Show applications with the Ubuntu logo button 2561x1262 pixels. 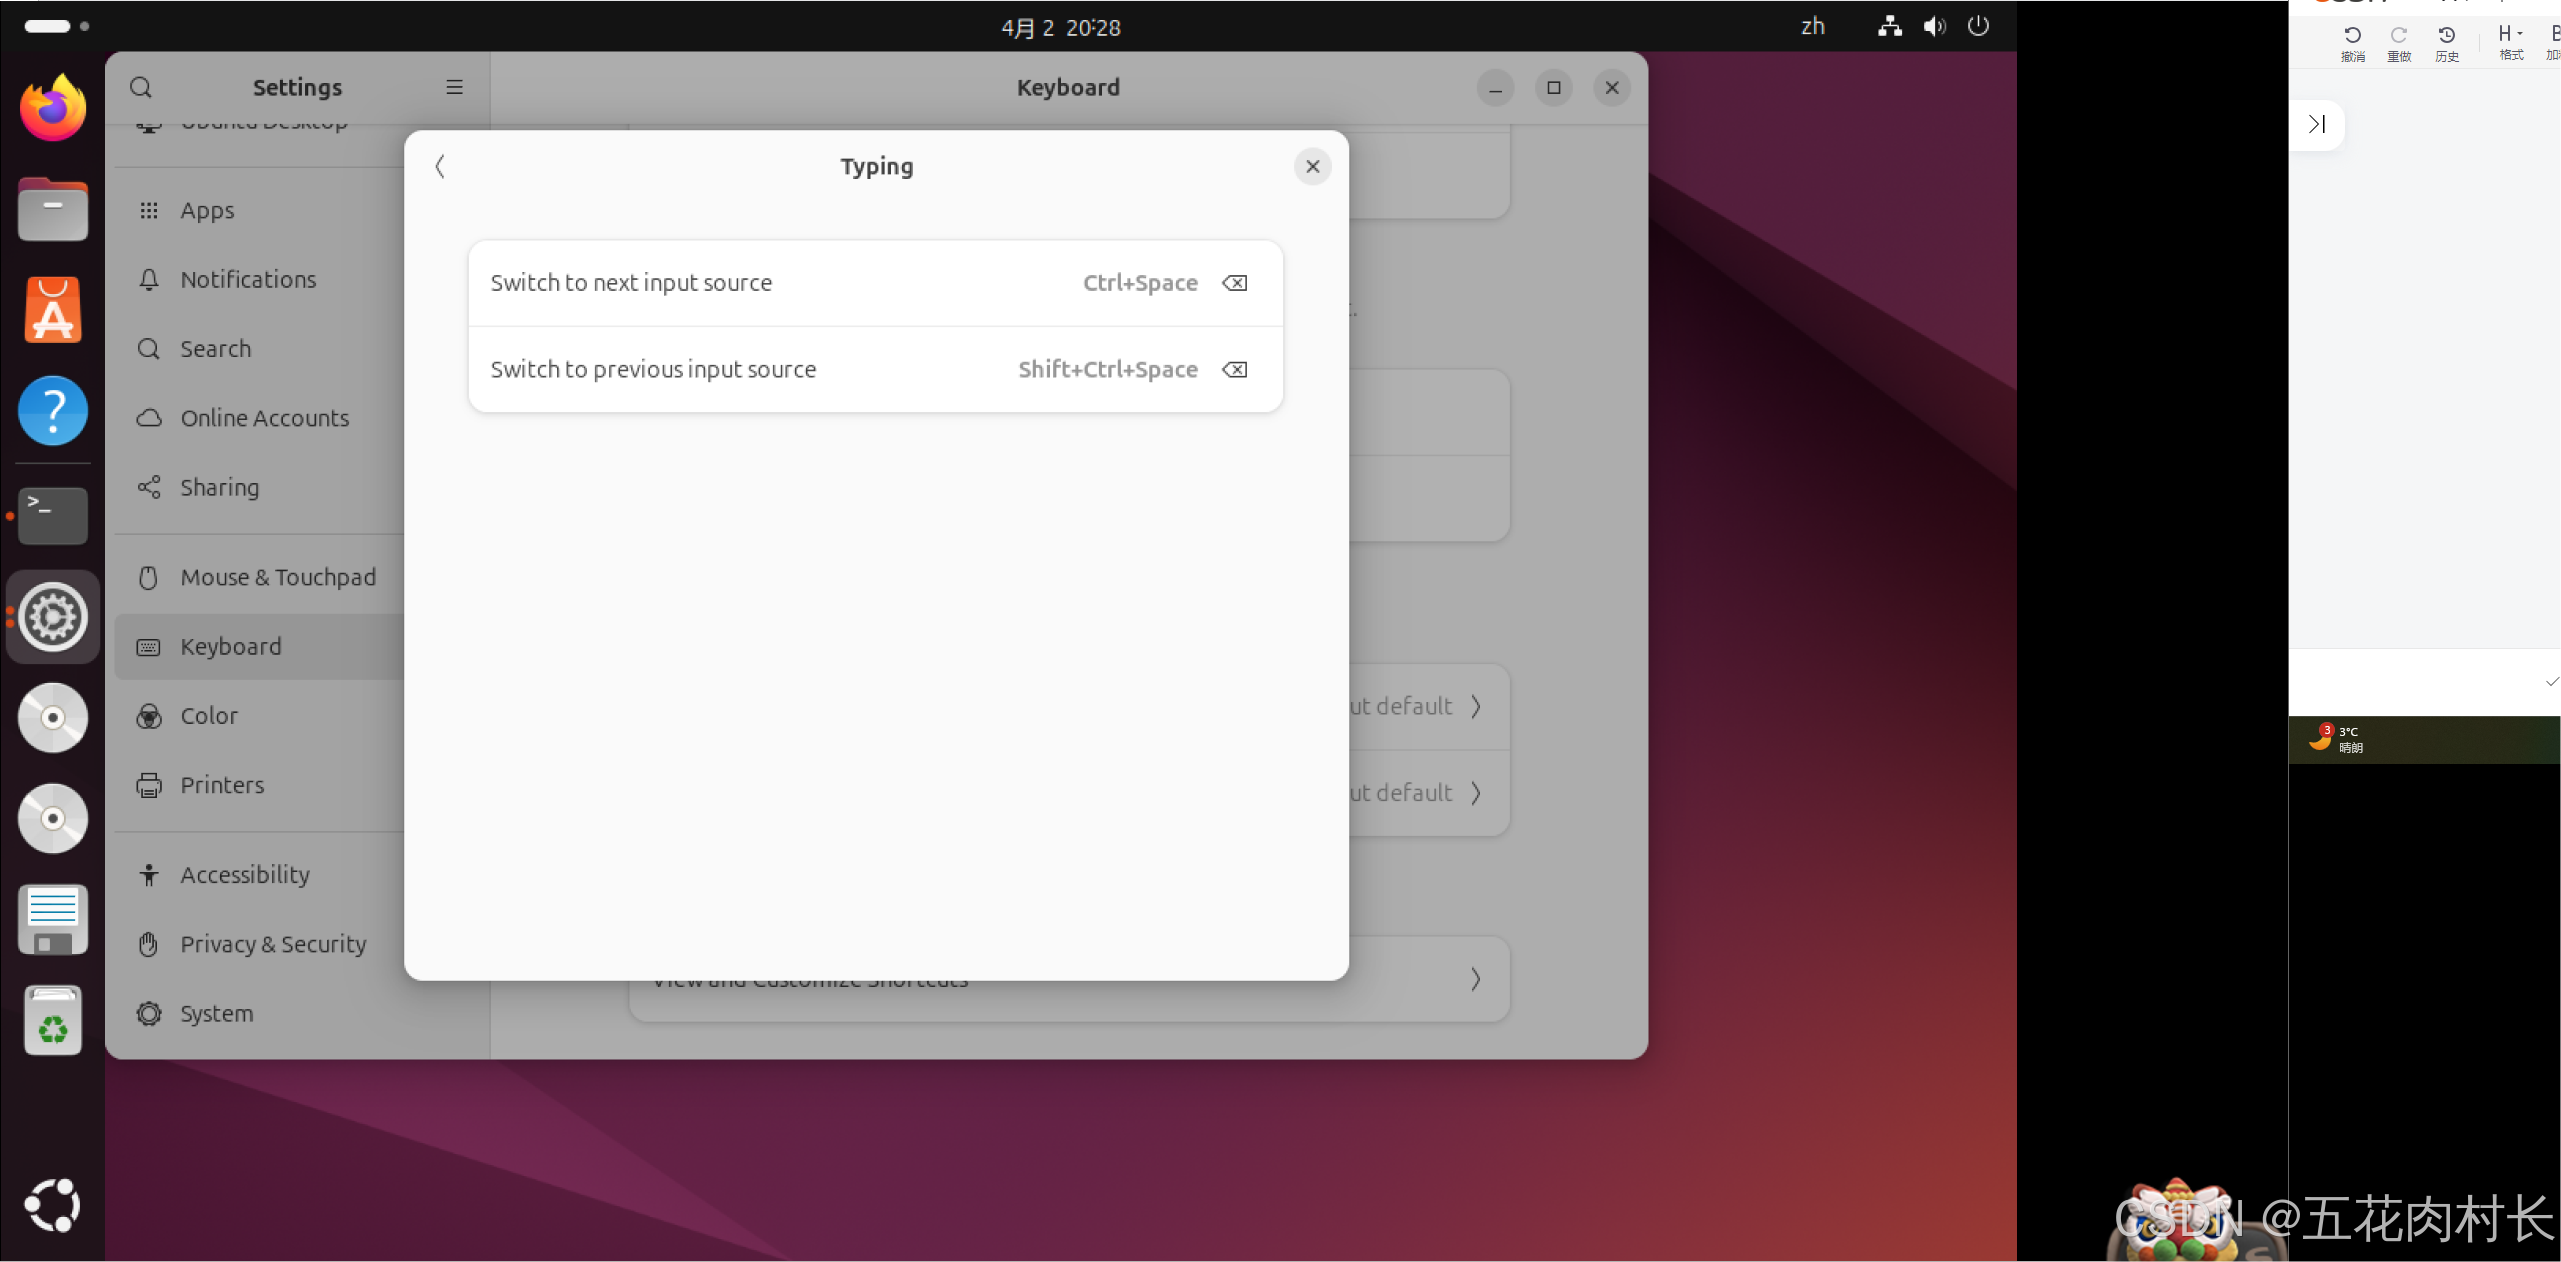coord(53,1204)
